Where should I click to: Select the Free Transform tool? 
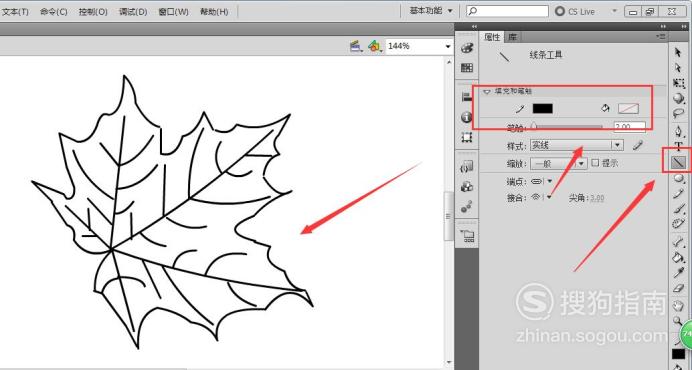(x=678, y=83)
